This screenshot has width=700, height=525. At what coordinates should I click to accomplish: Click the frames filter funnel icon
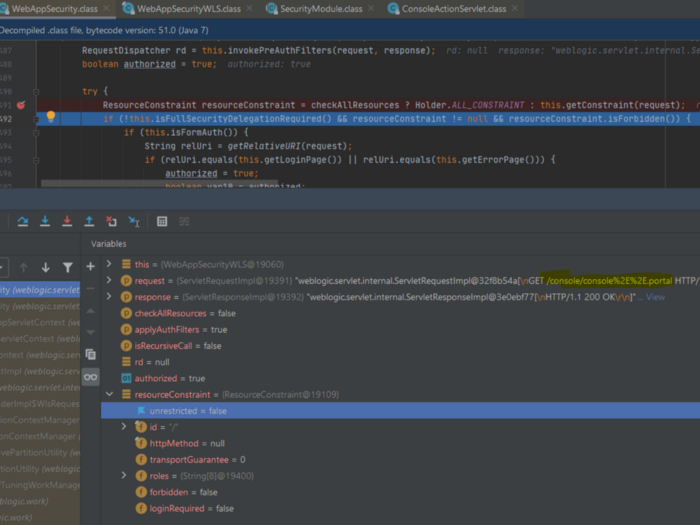pos(68,267)
